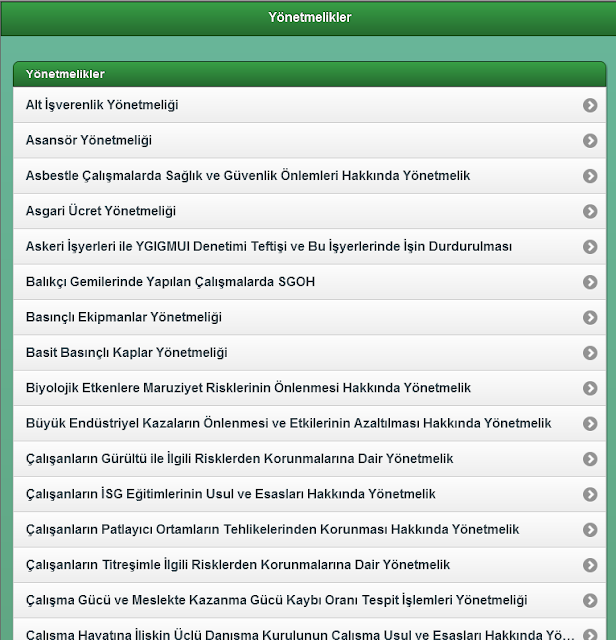Open Asbestle Çalışmalarda Sağlık ve Güvenlik regulation
Screen dimensions: 616x640
click(x=309, y=176)
